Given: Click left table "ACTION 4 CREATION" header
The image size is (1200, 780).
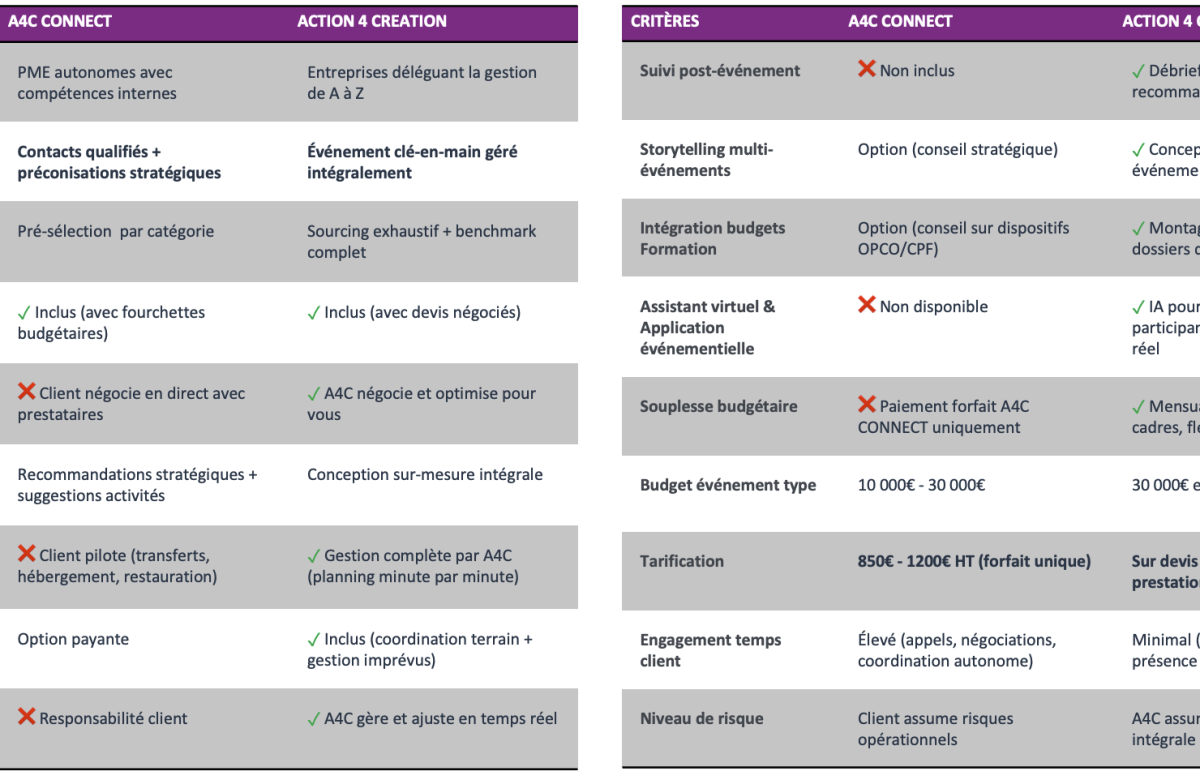Looking at the screenshot, I should (372, 21).
